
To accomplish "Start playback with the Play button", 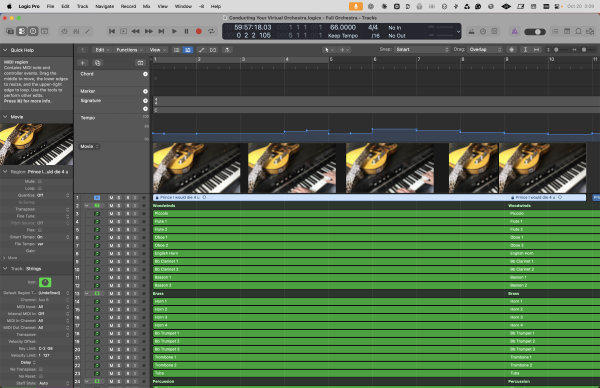I will 174,31.
